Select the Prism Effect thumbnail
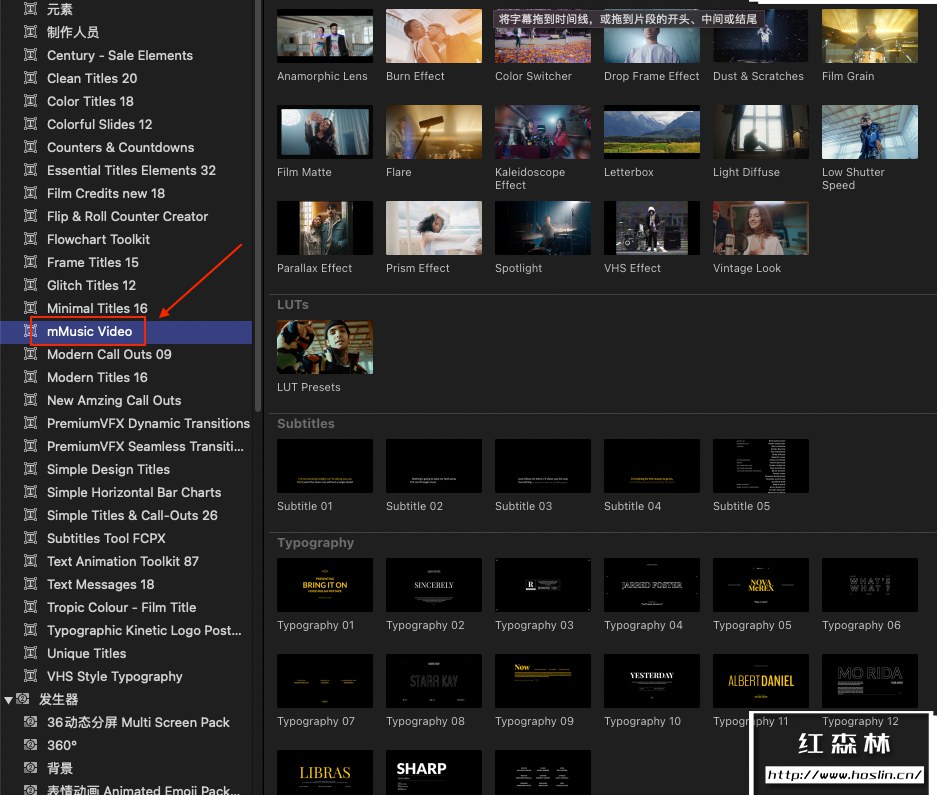 [x=434, y=228]
